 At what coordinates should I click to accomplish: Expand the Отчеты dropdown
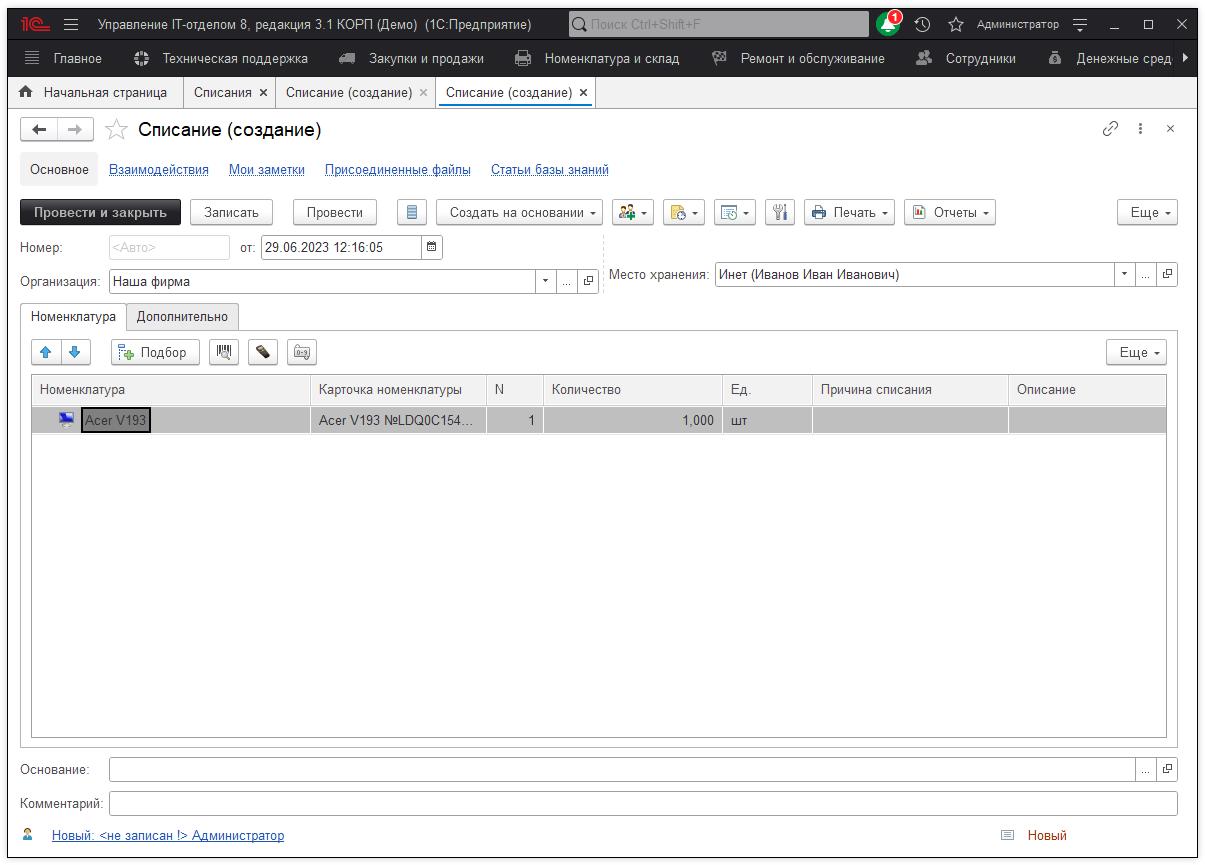tap(949, 212)
